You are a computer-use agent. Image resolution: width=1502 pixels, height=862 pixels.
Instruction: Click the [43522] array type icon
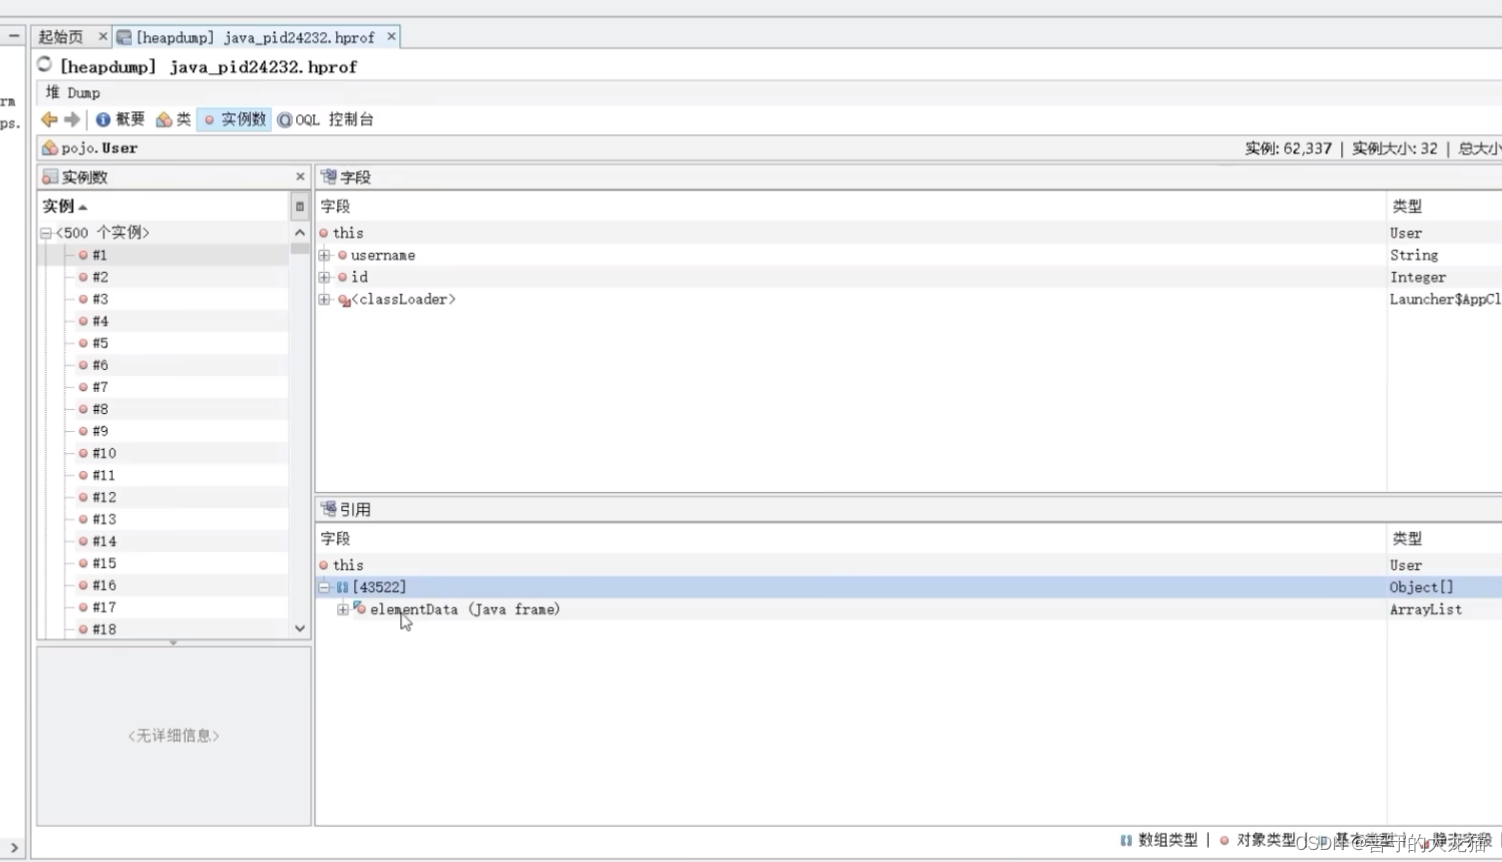pos(342,587)
